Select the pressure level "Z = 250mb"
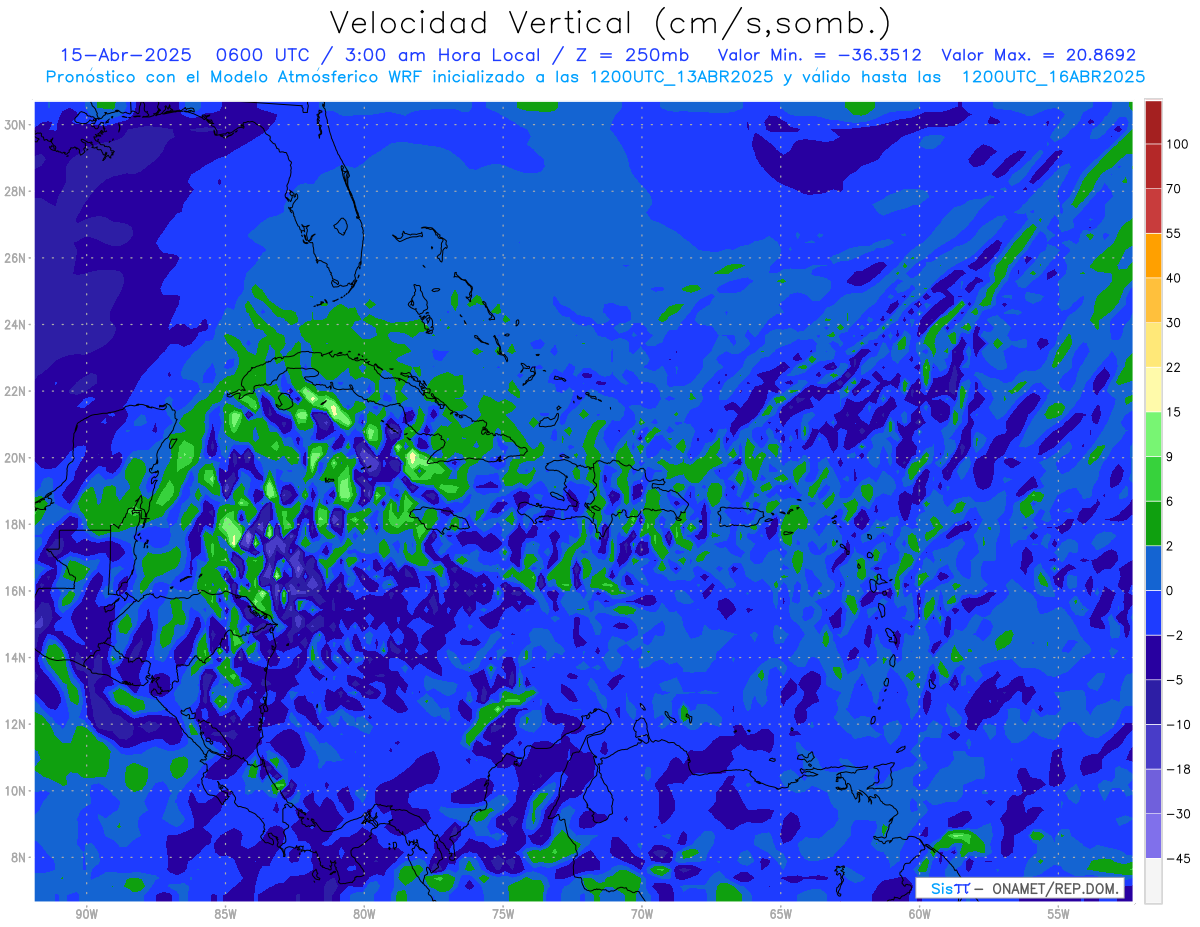Screen dimensions: 1200x927 (x=631, y=55)
